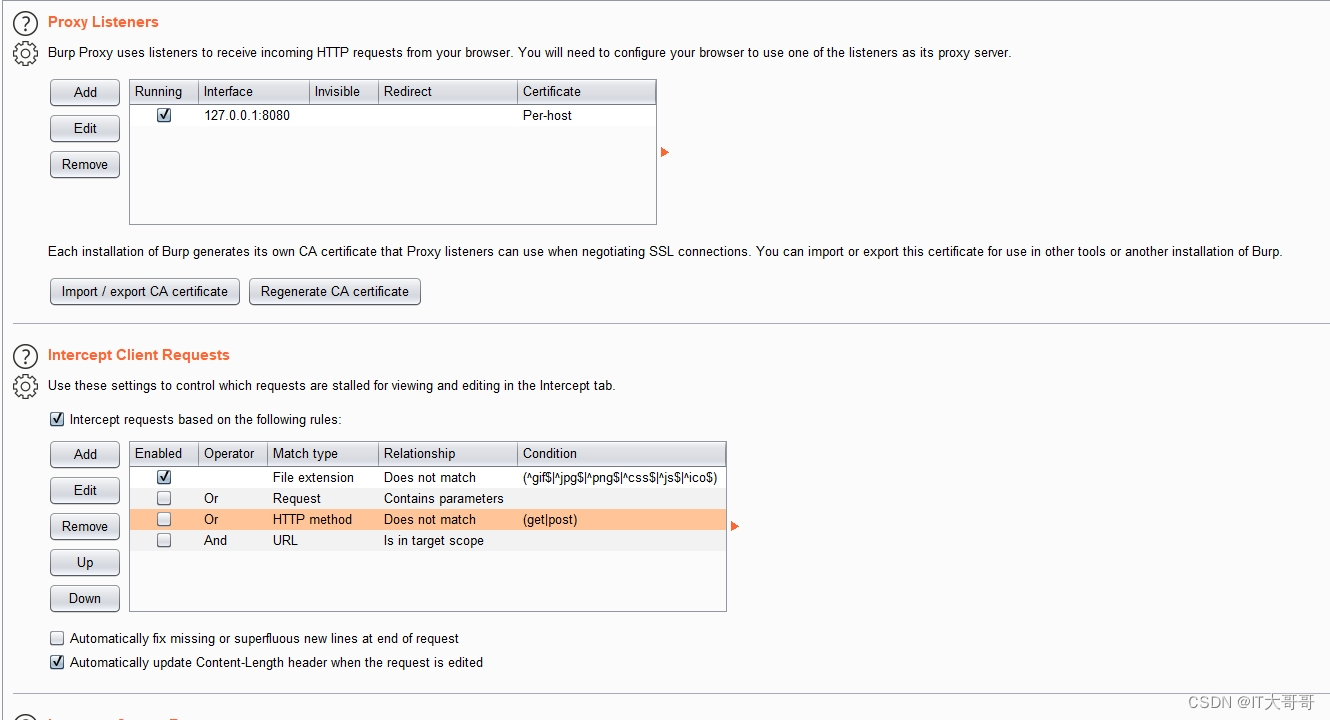Open help for Proxy Listeners section
The width and height of the screenshot is (1330, 720).
click(25, 23)
